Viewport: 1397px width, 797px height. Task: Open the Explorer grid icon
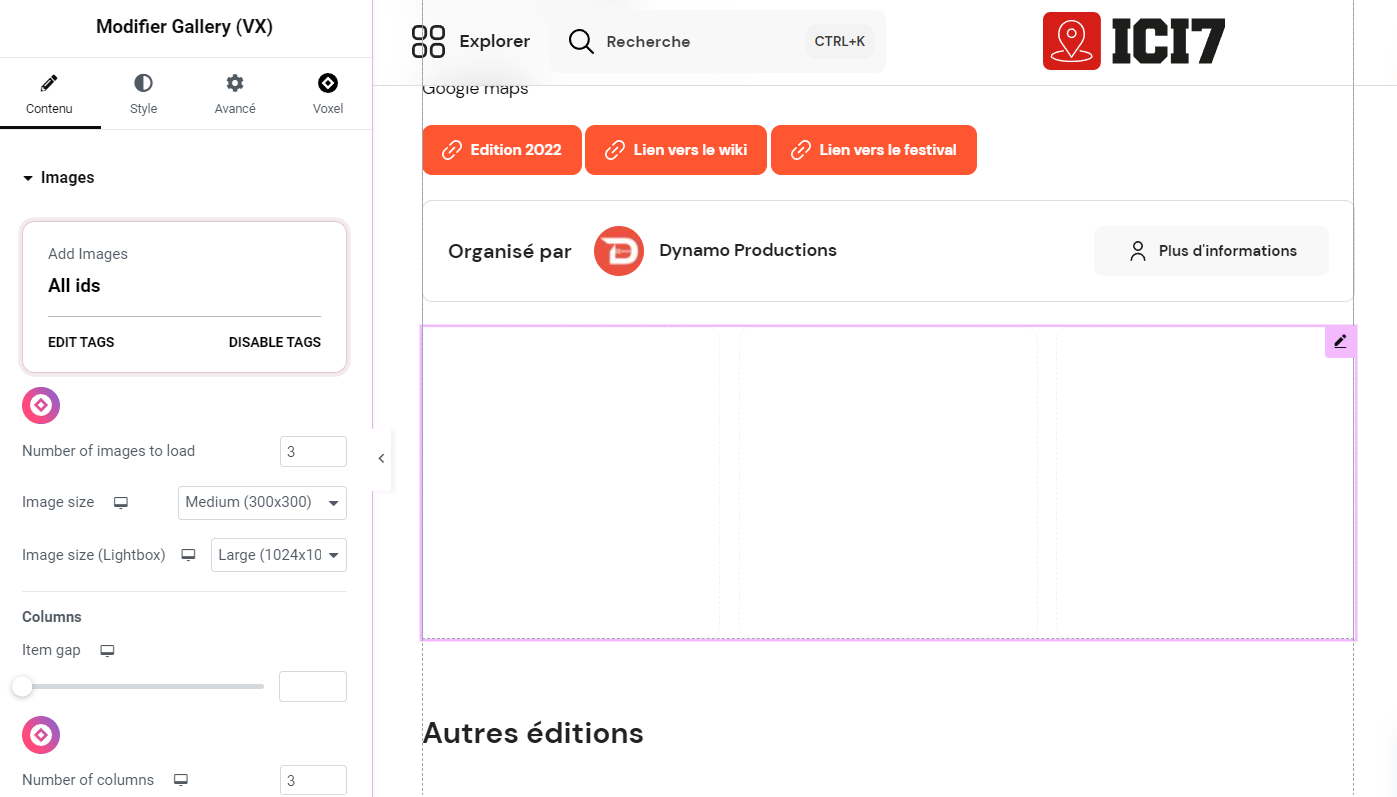[428, 41]
